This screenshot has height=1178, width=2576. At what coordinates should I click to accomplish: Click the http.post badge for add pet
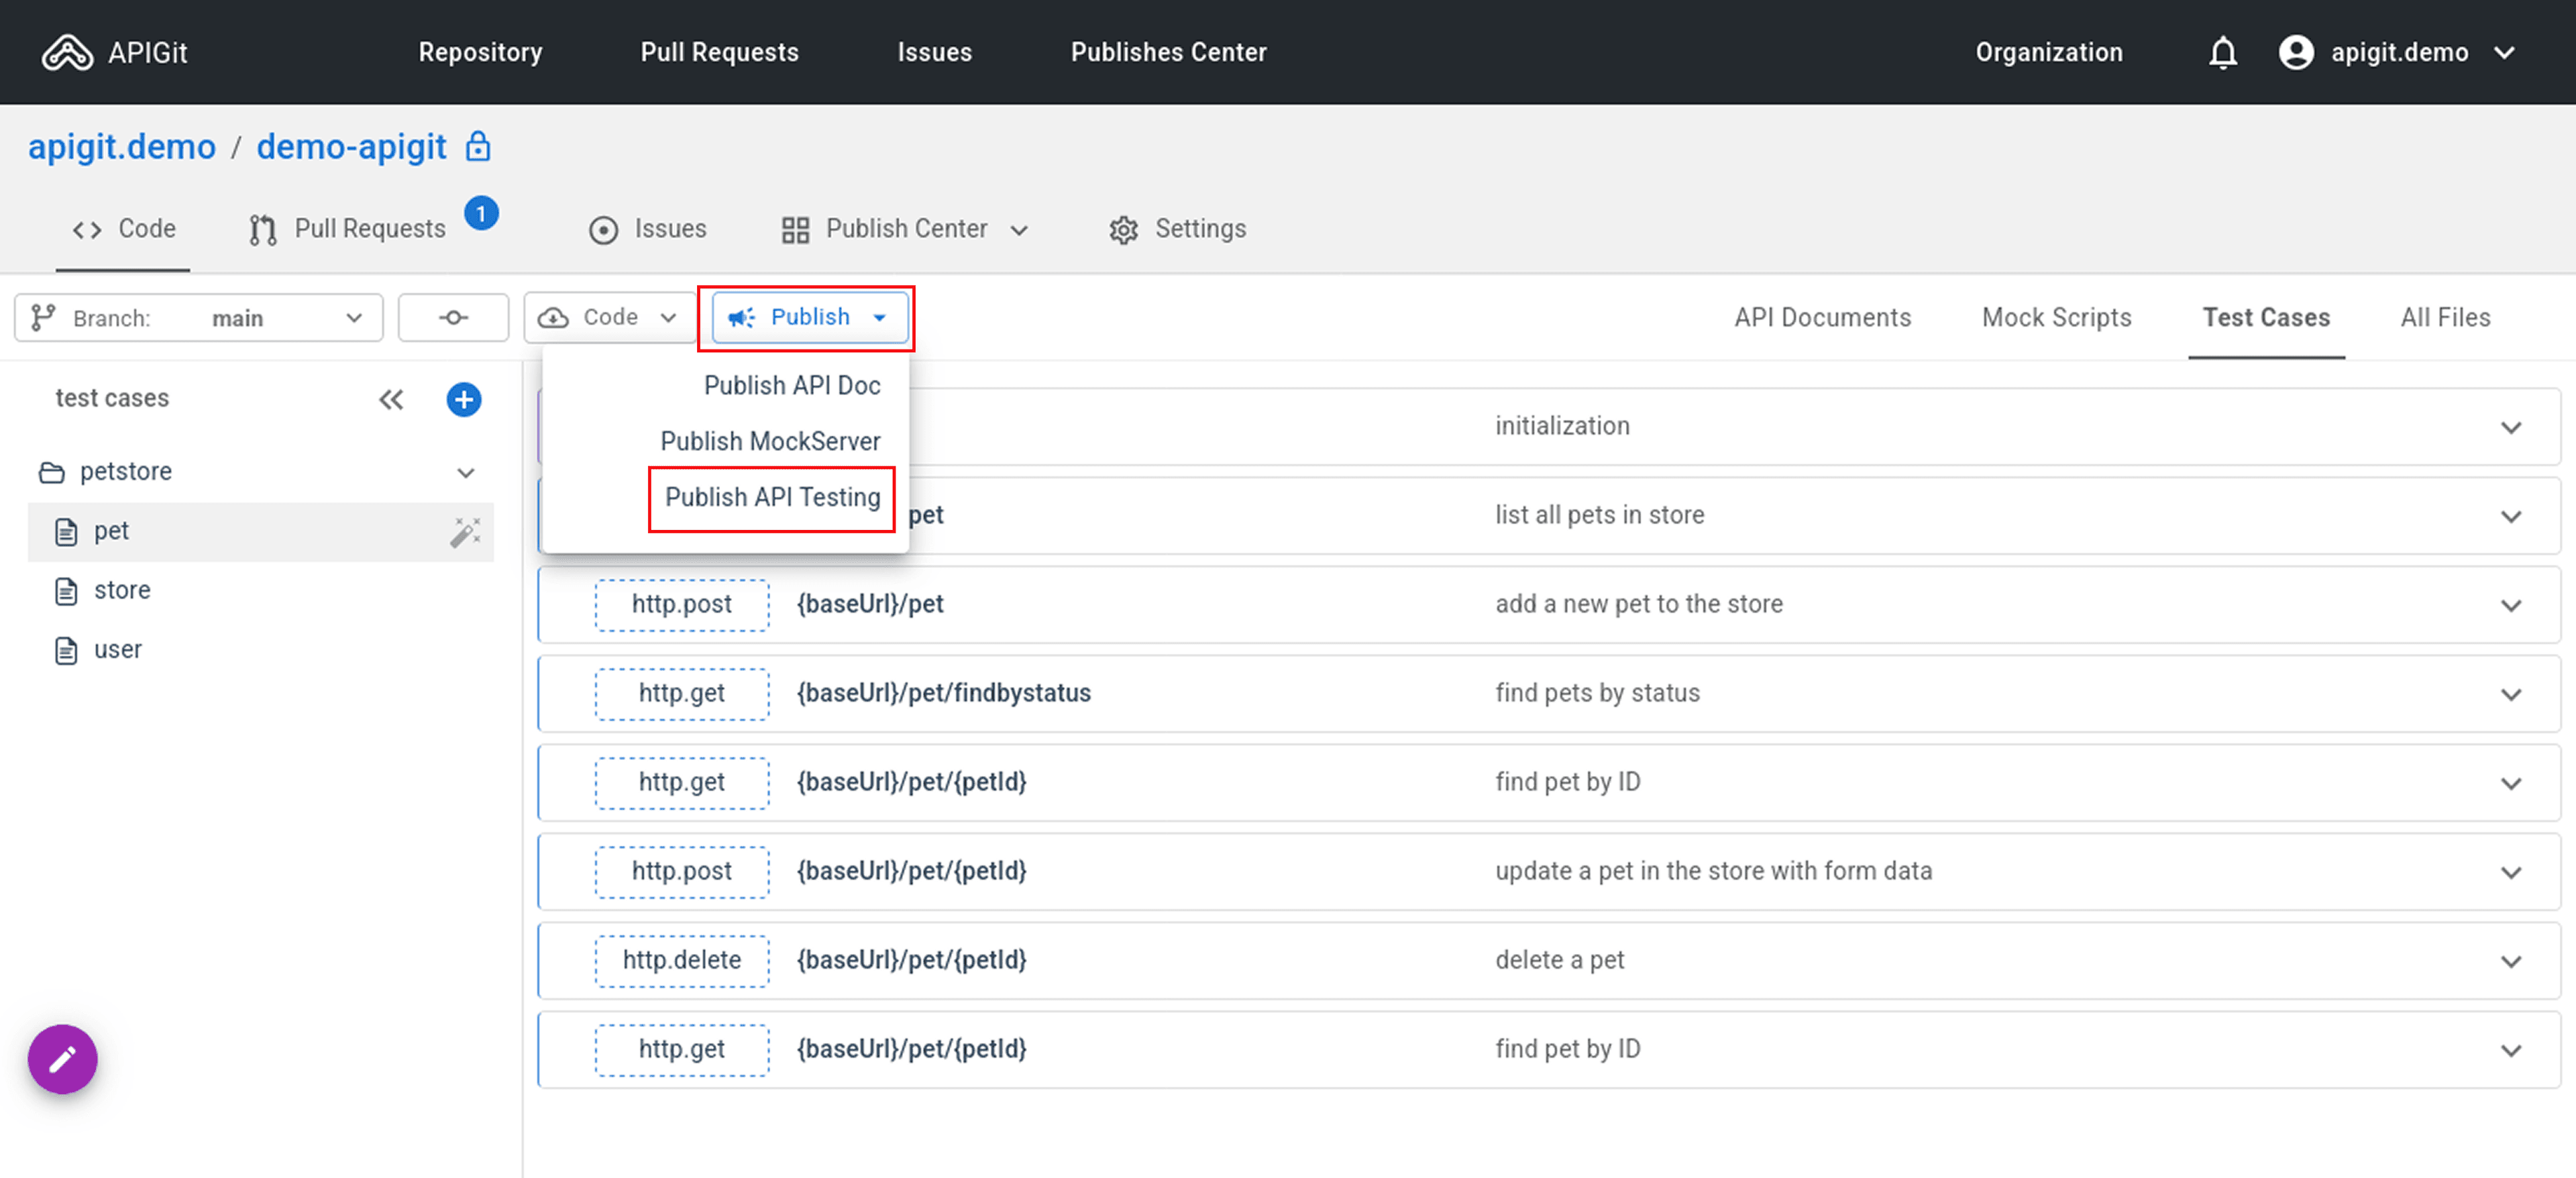(682, 604)
